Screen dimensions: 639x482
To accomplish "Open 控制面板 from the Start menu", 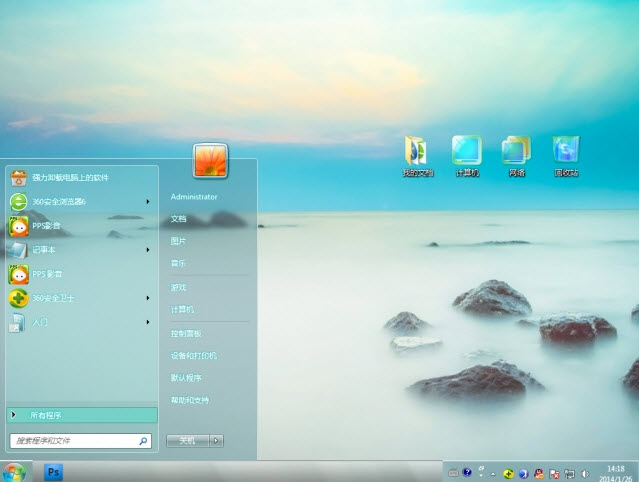I will pyautogui.click(x=186, y=334).
